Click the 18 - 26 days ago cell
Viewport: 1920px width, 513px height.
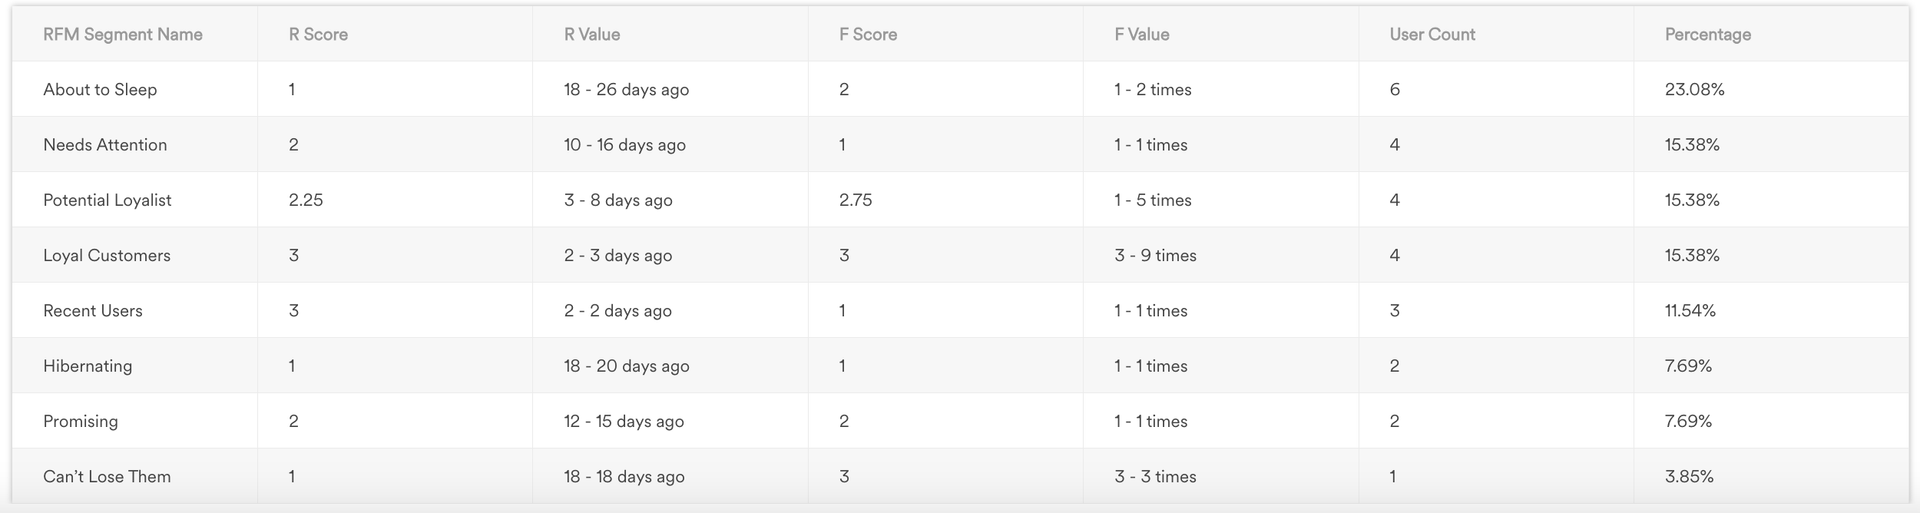click(626, 89)
